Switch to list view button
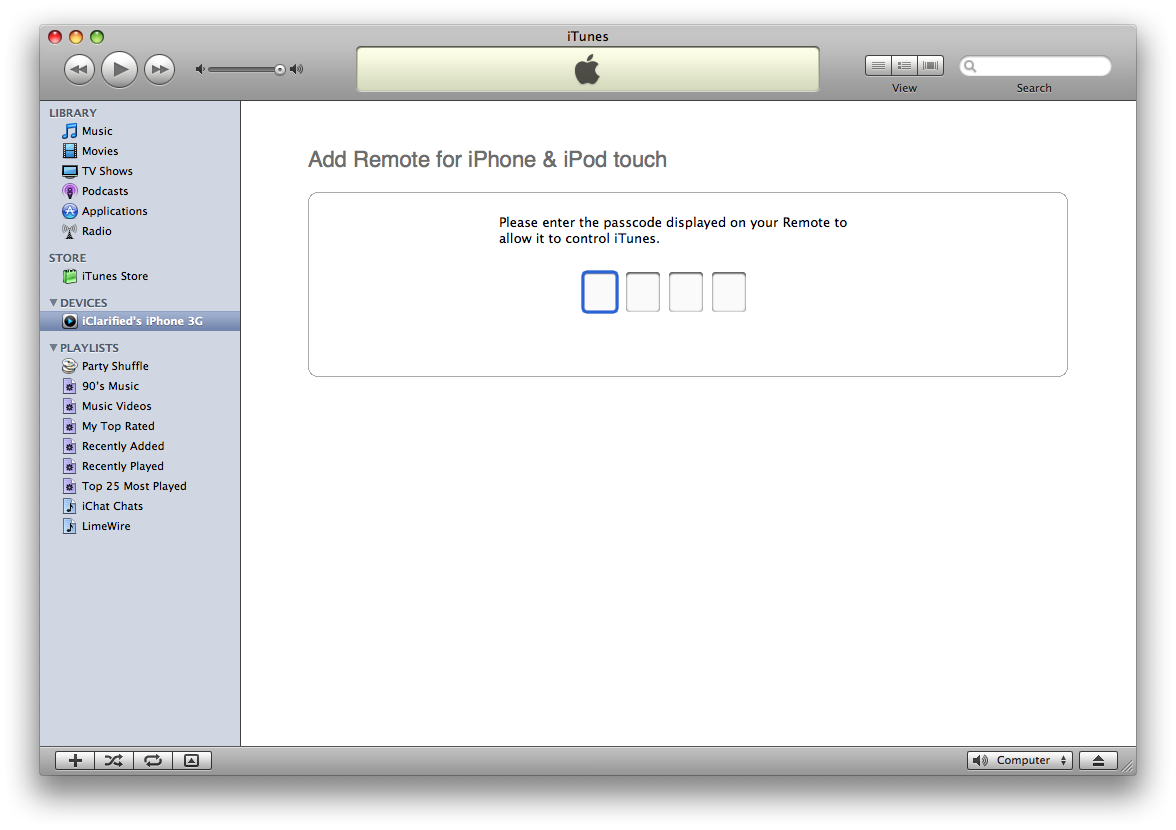This screenshot has height=830, width=1176. point(878,66)
